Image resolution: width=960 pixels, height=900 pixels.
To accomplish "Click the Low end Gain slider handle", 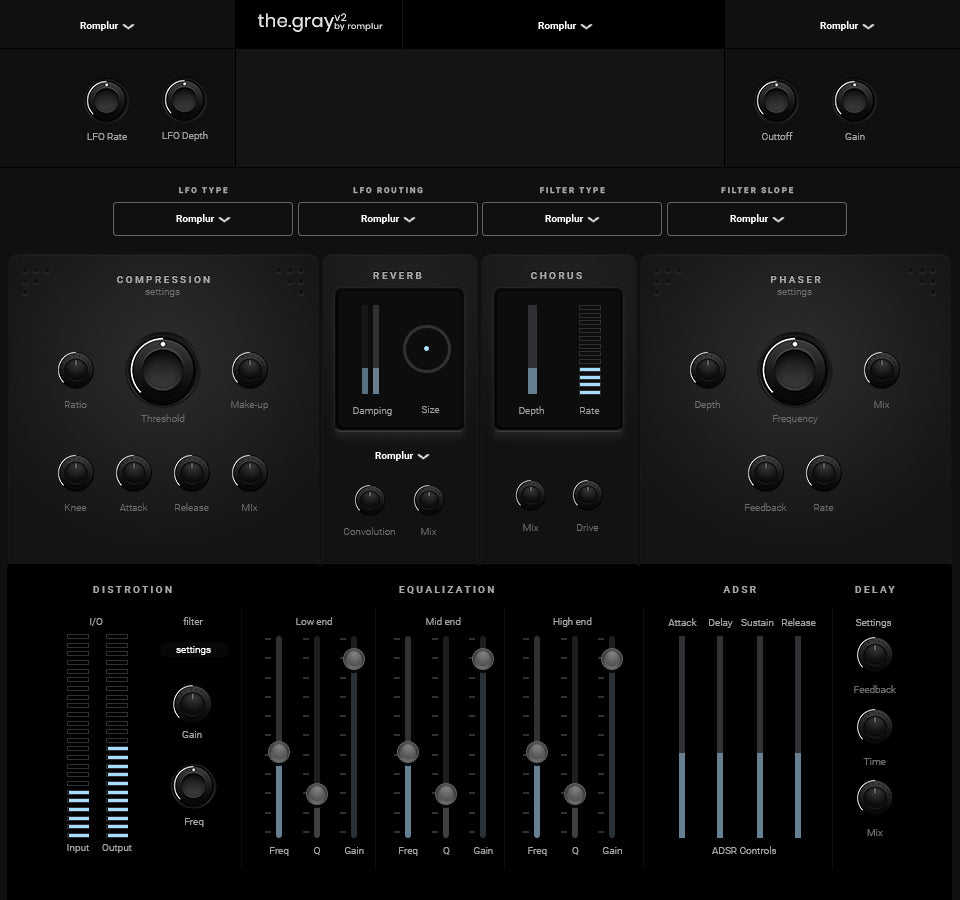I will point(354,659).
